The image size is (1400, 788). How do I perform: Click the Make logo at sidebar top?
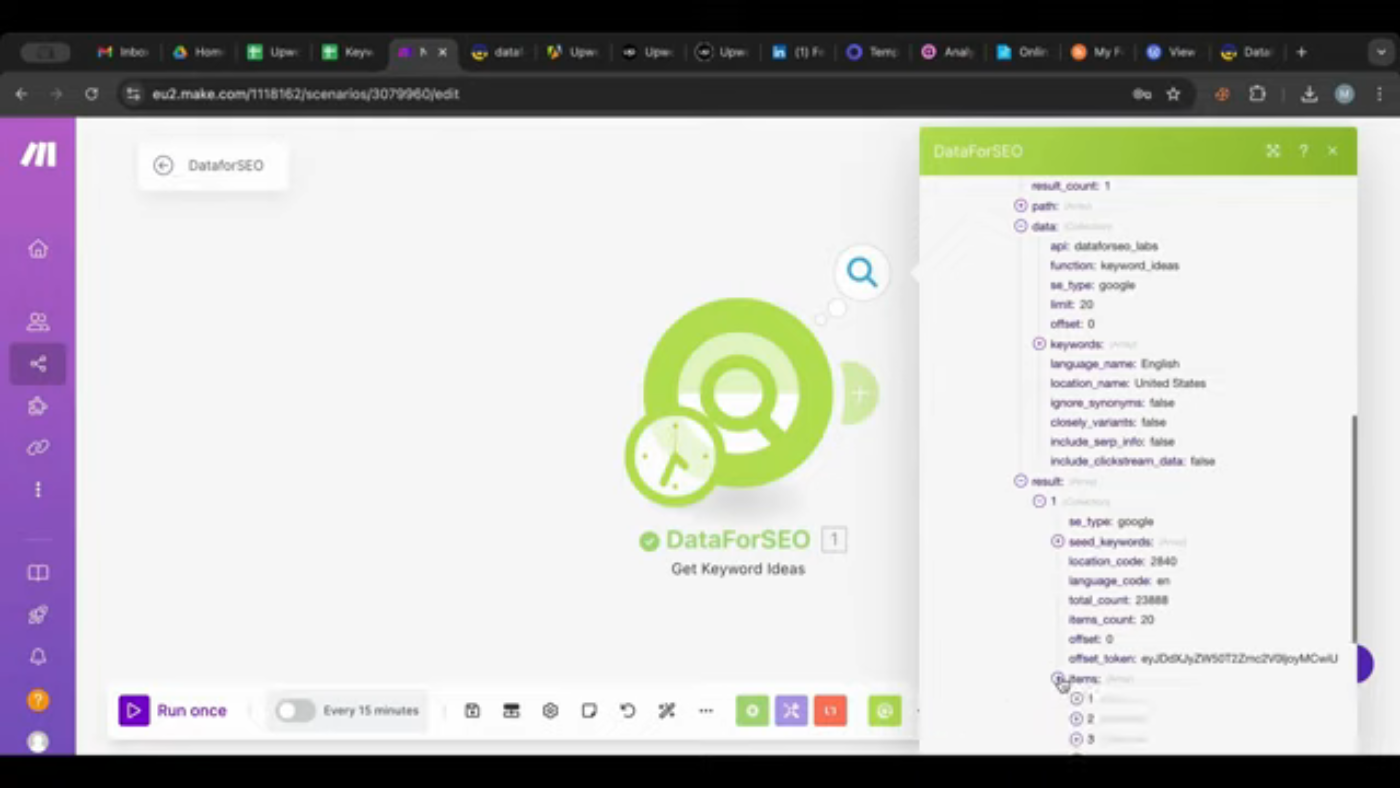click(38, 154)
